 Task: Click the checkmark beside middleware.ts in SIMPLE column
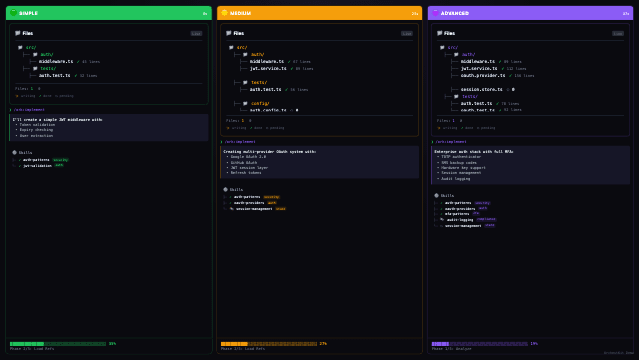[x=78, y=62]
